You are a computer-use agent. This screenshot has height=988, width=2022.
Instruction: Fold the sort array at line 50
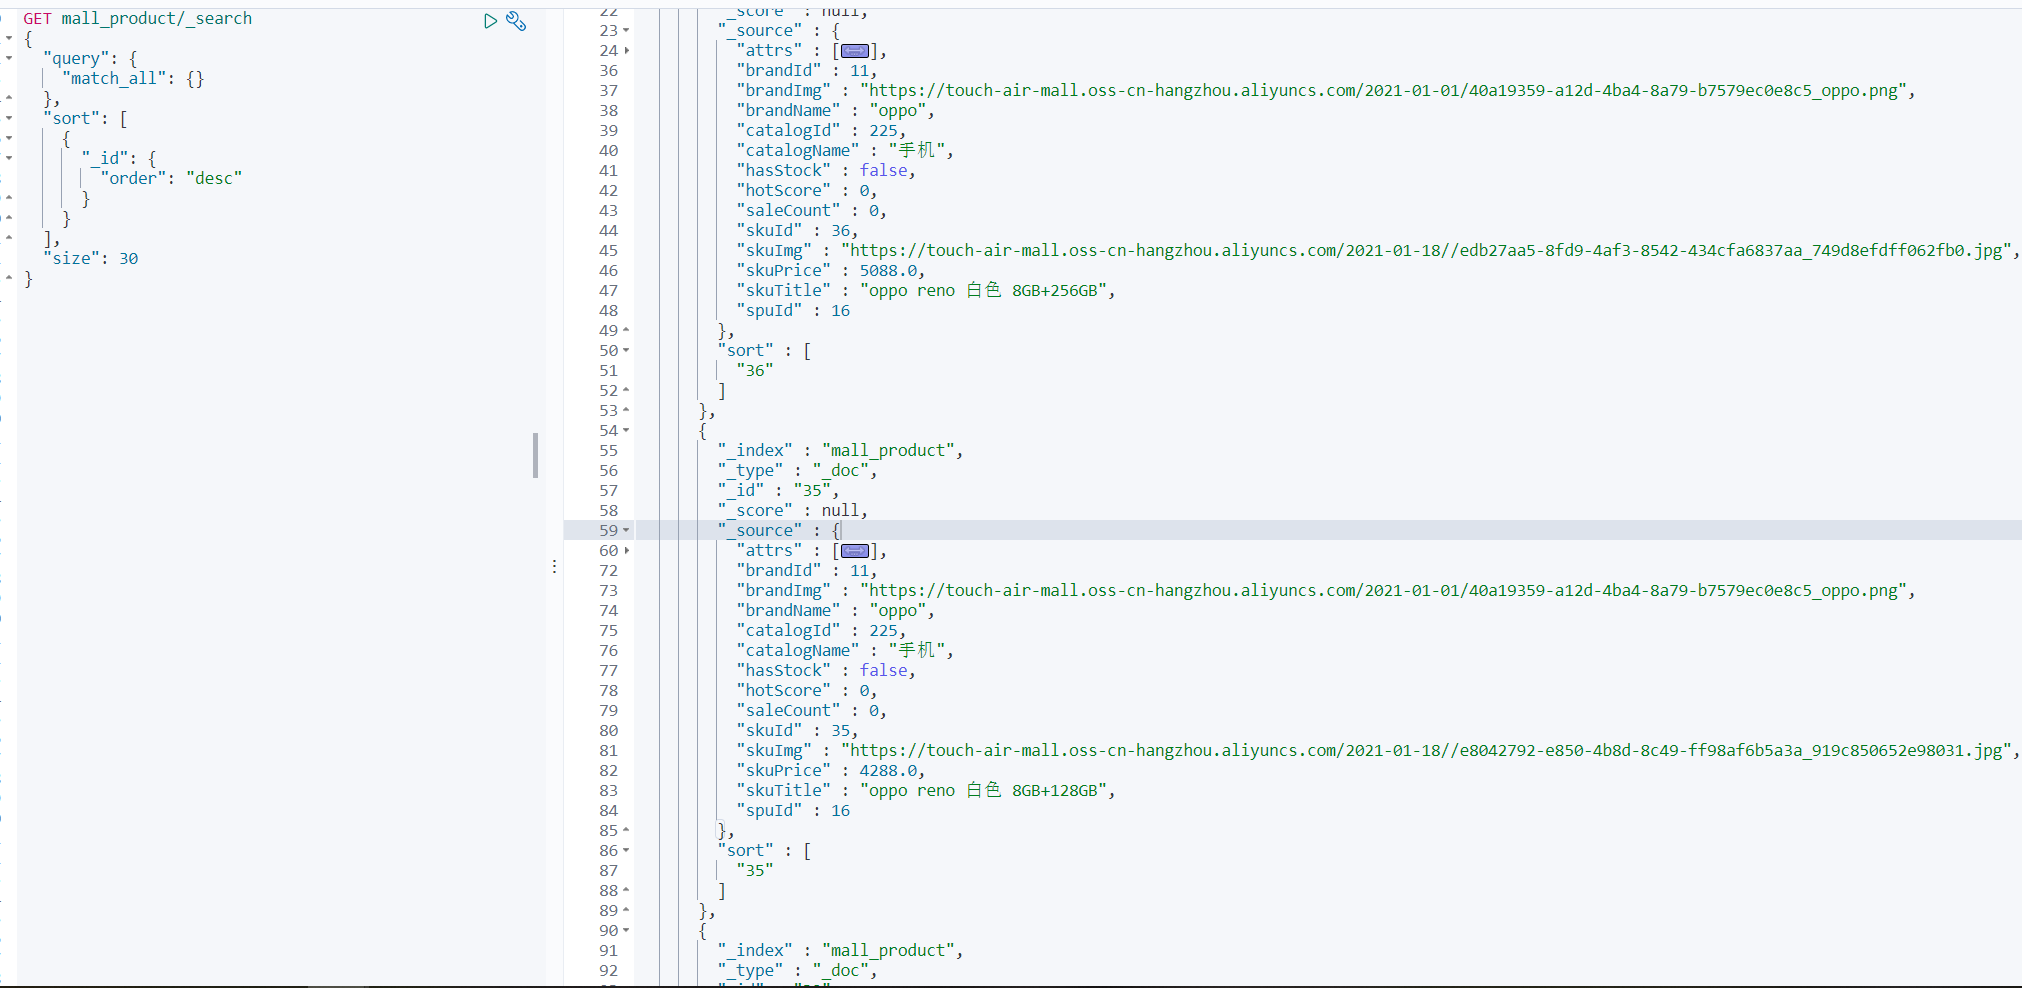[x=627, y=351]
